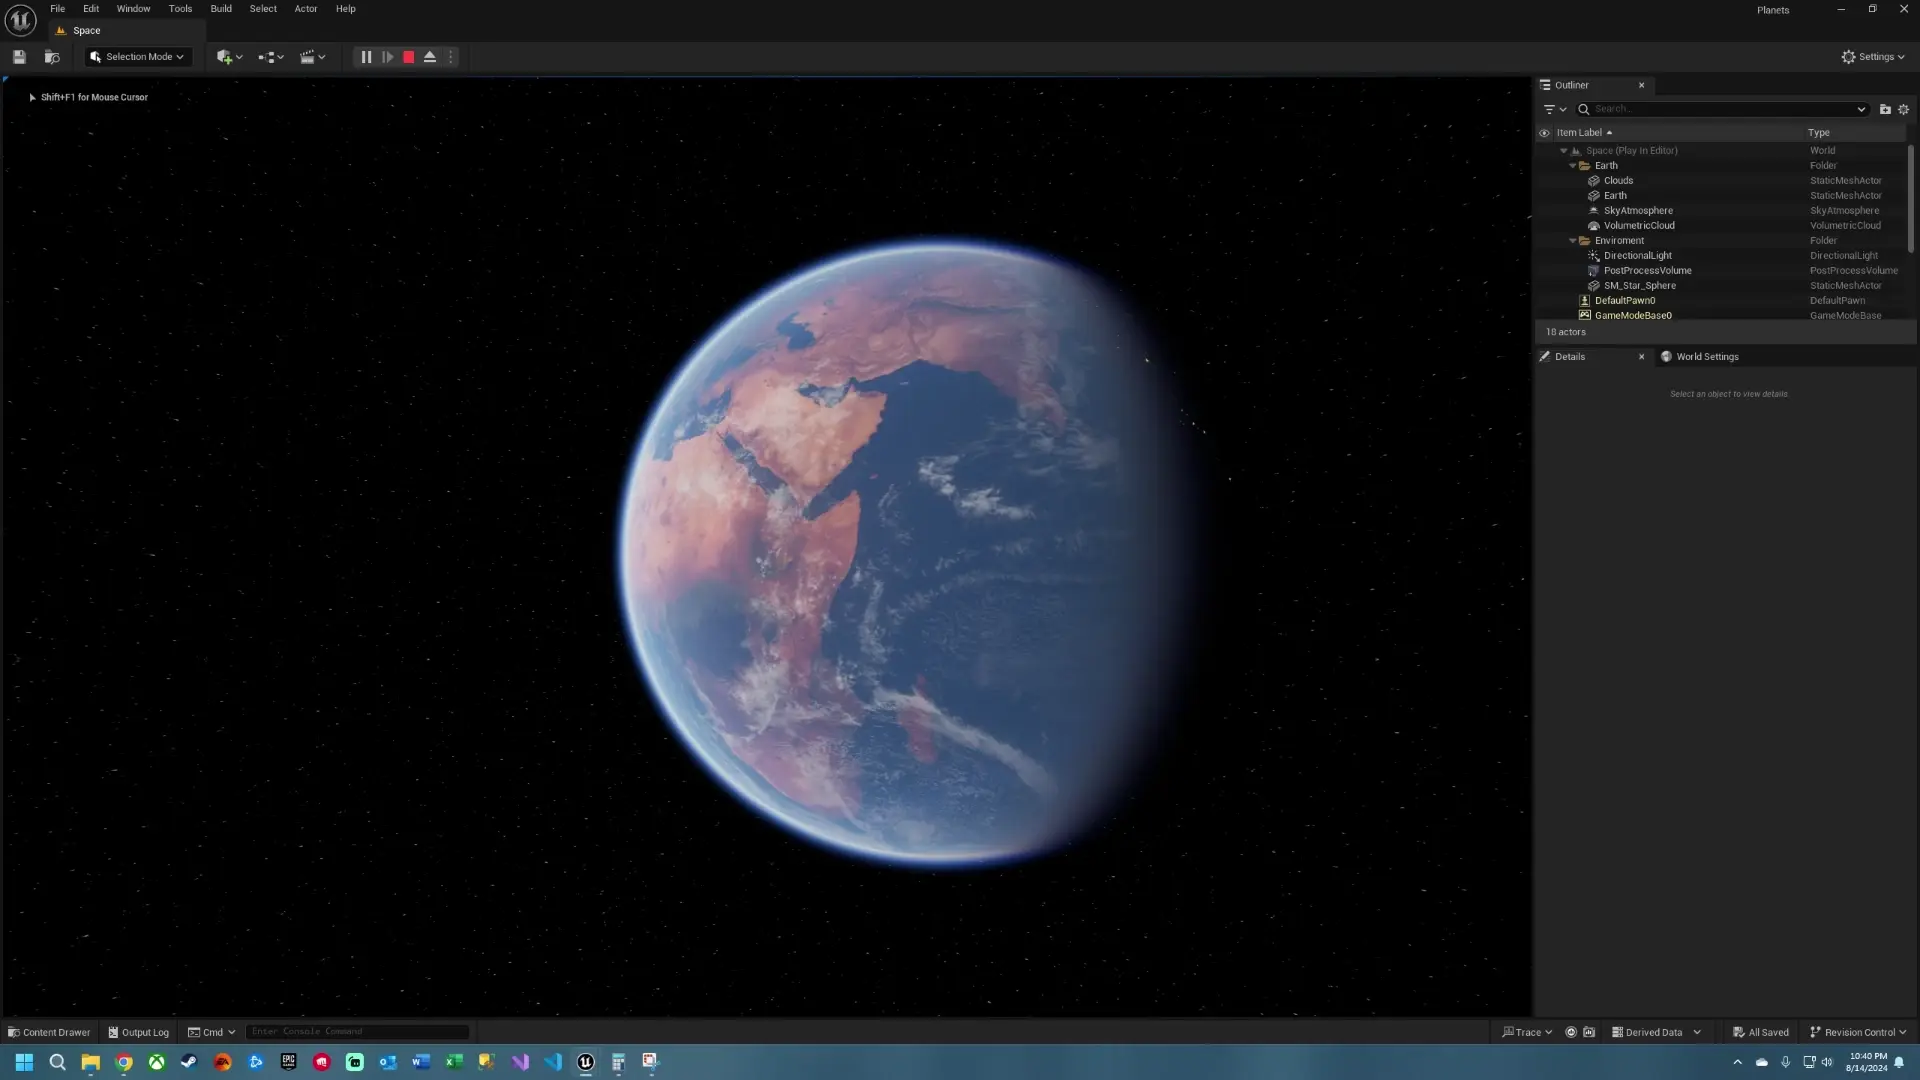This screenshot has height=1080, width=1920.
Task: Select the DirectionalLight actor
Action: coord(1637,255)
